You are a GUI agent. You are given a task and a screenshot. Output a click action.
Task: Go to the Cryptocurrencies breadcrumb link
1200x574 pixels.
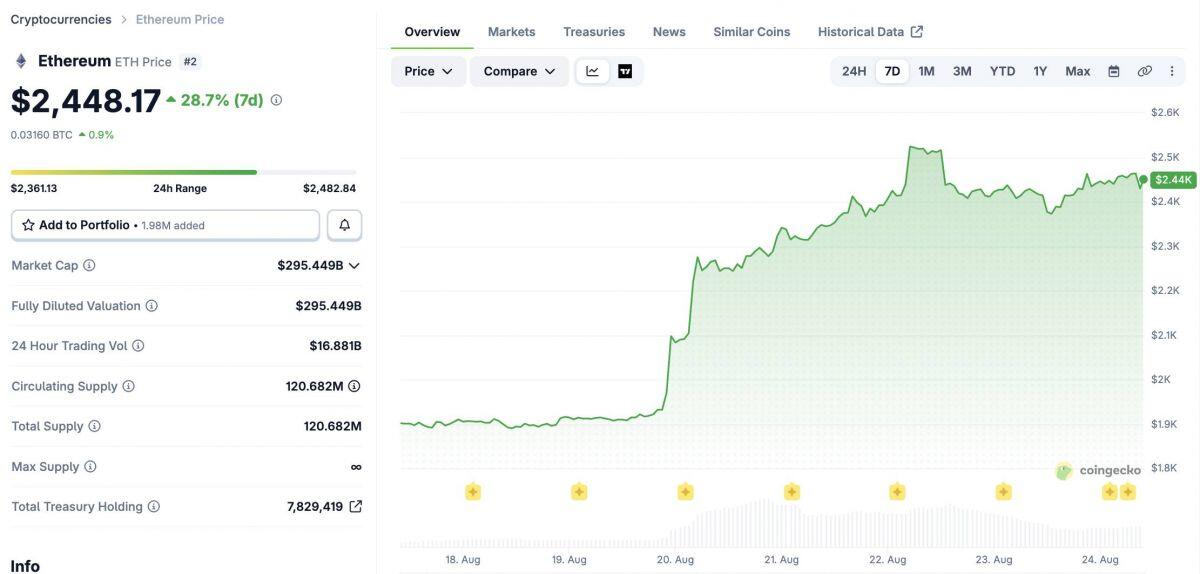pyautogui.click(x=61, y=19)
